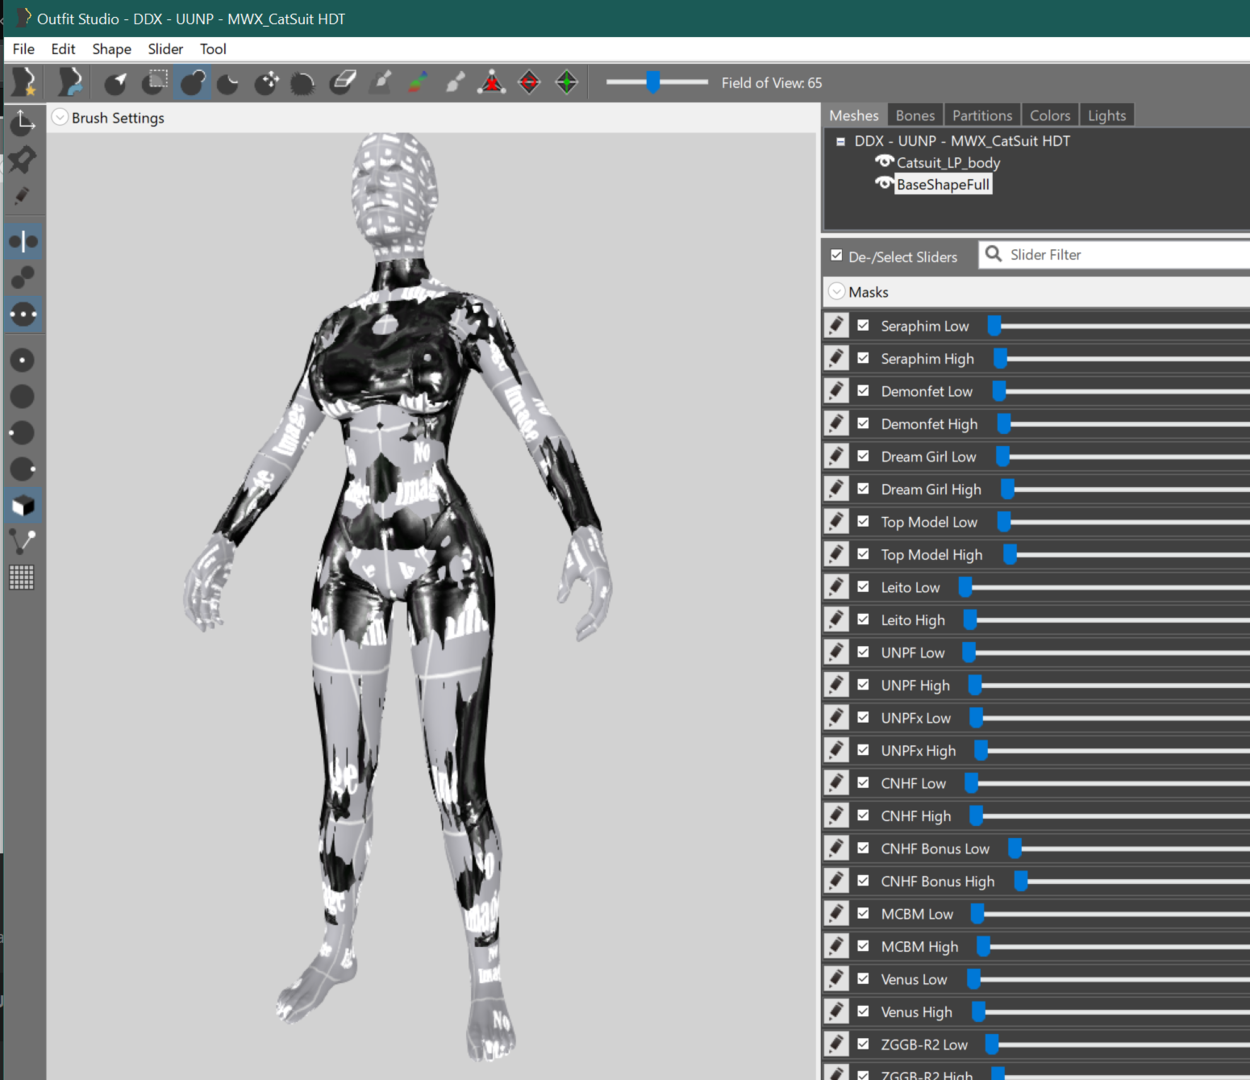Uncheck the UNPFx Low slider checkbox
1250x1080 pixels.
(x=863, y=717)
